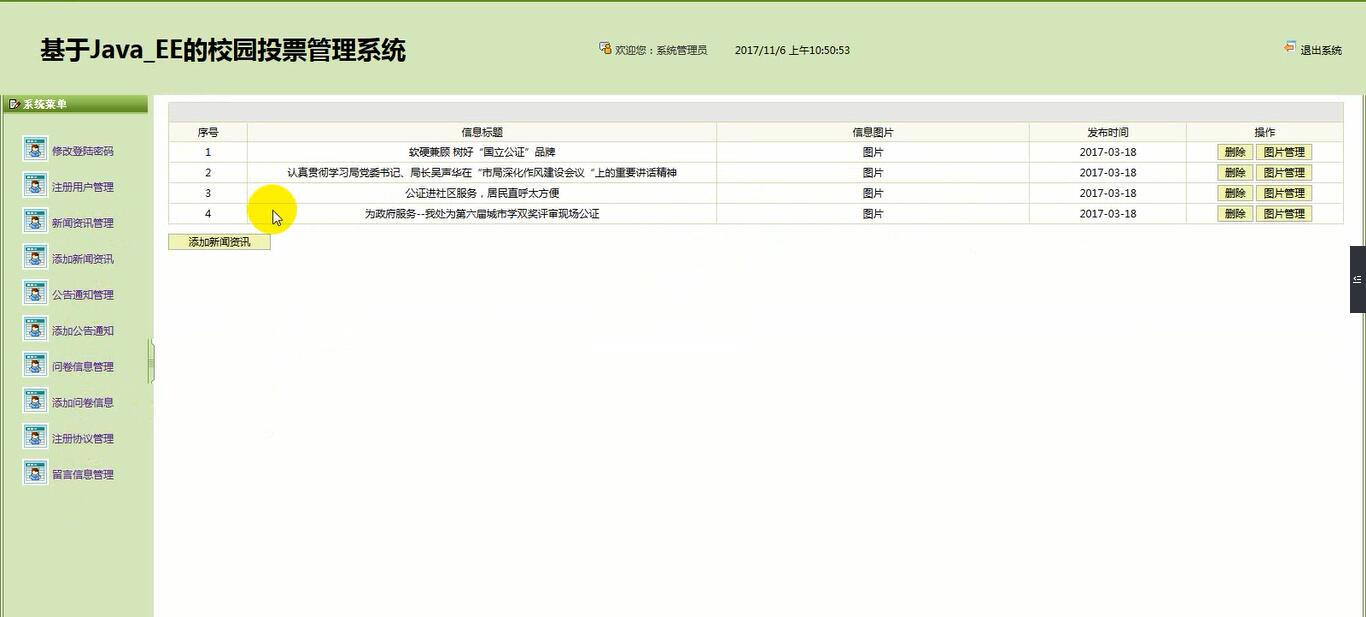Click the icon beside 新闻资讯管理
Screen dimensions: 1366x617
[35, 221]
